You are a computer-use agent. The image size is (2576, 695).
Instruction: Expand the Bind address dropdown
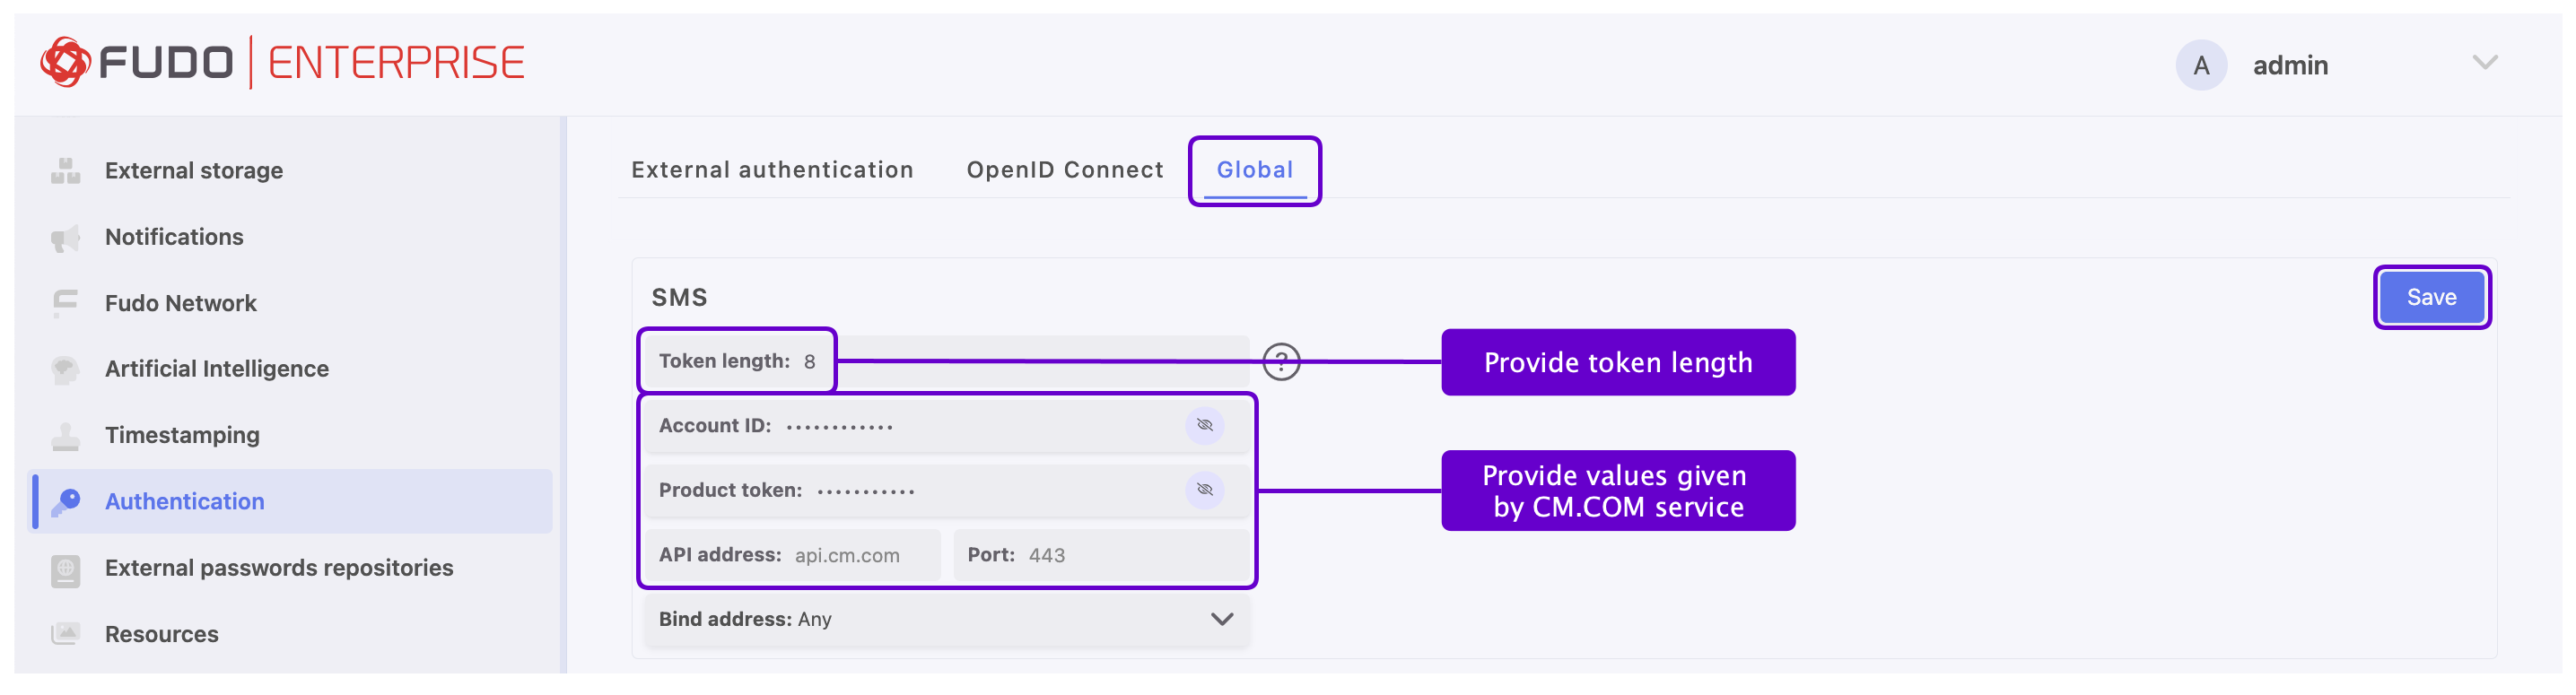pos(1221,619)
